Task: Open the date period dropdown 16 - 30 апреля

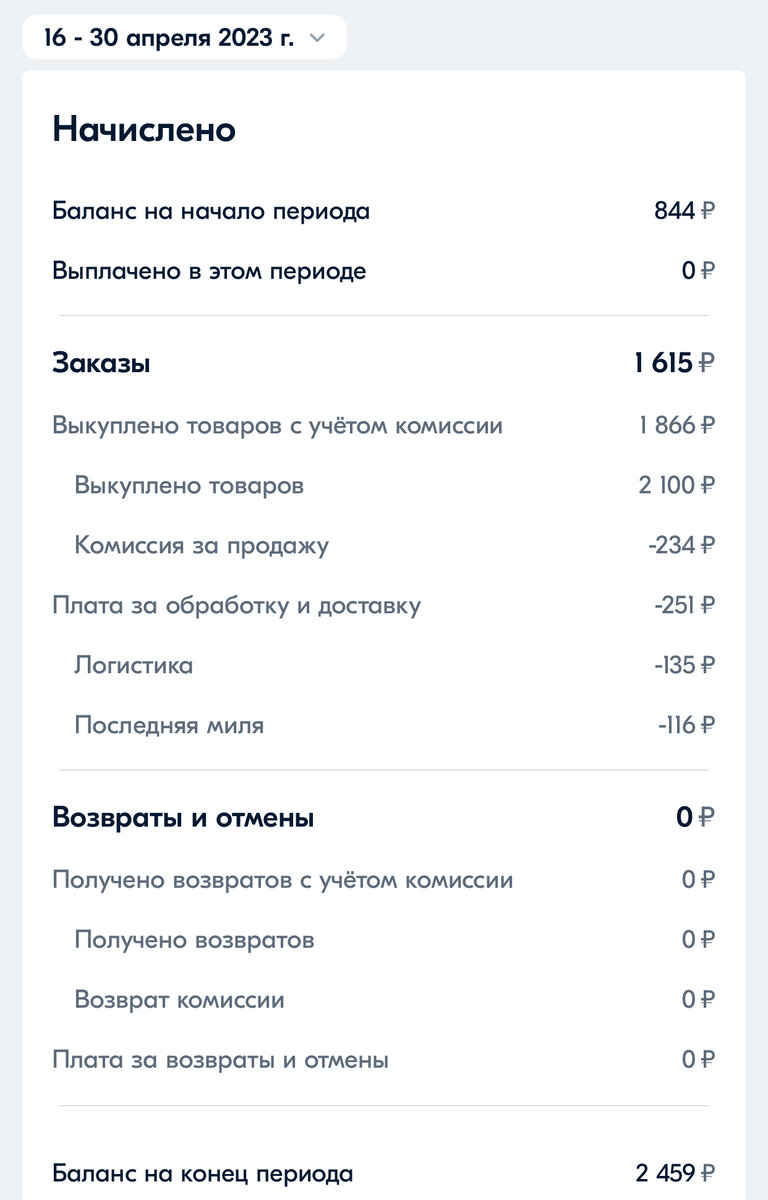Action: click(x=185, y=38)
